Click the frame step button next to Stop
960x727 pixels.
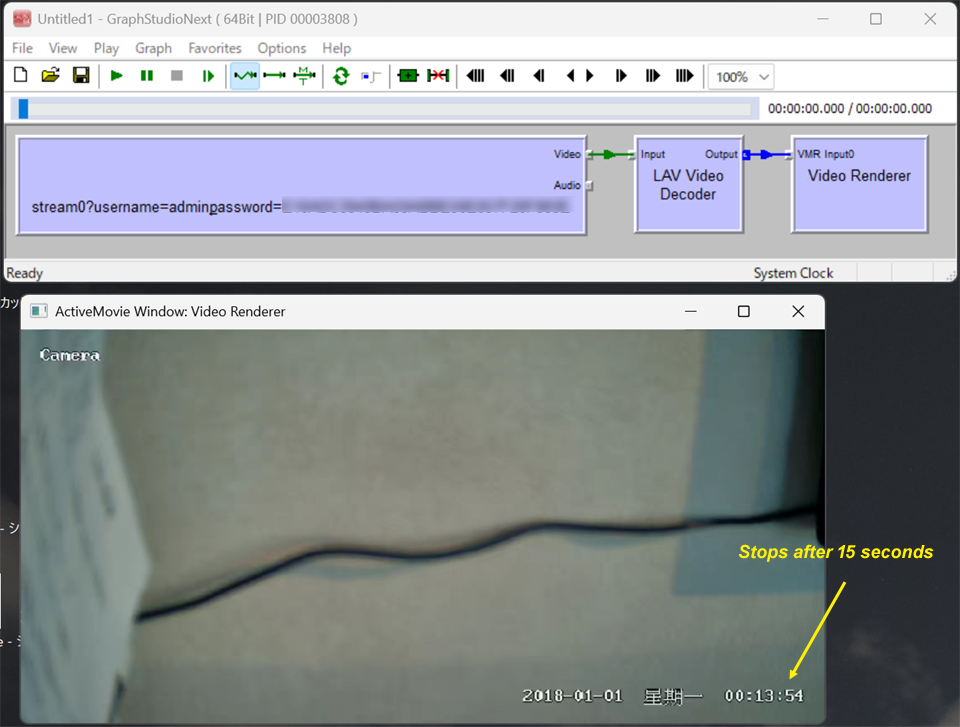click(208, 76)
